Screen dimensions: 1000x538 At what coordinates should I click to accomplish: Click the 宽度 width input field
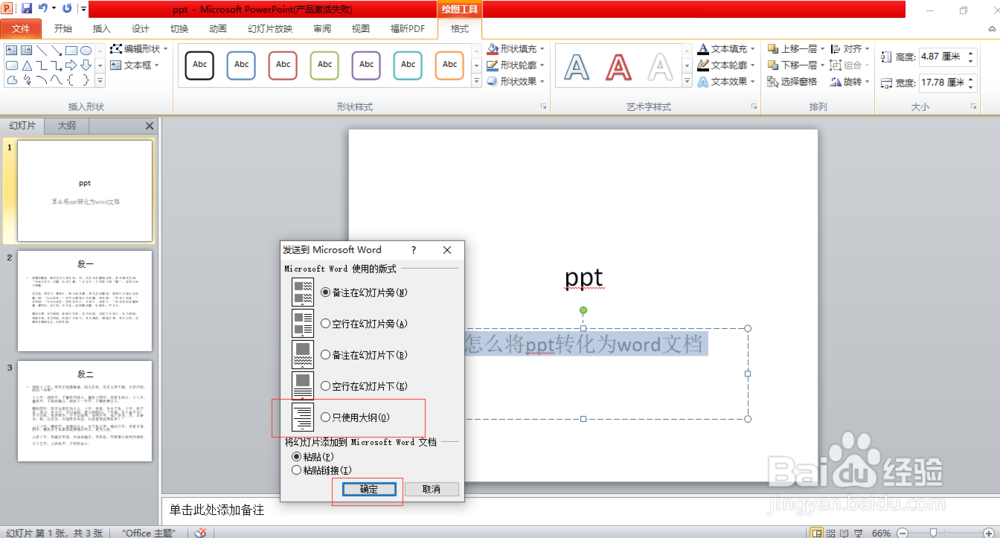click(x=943, y=82)
